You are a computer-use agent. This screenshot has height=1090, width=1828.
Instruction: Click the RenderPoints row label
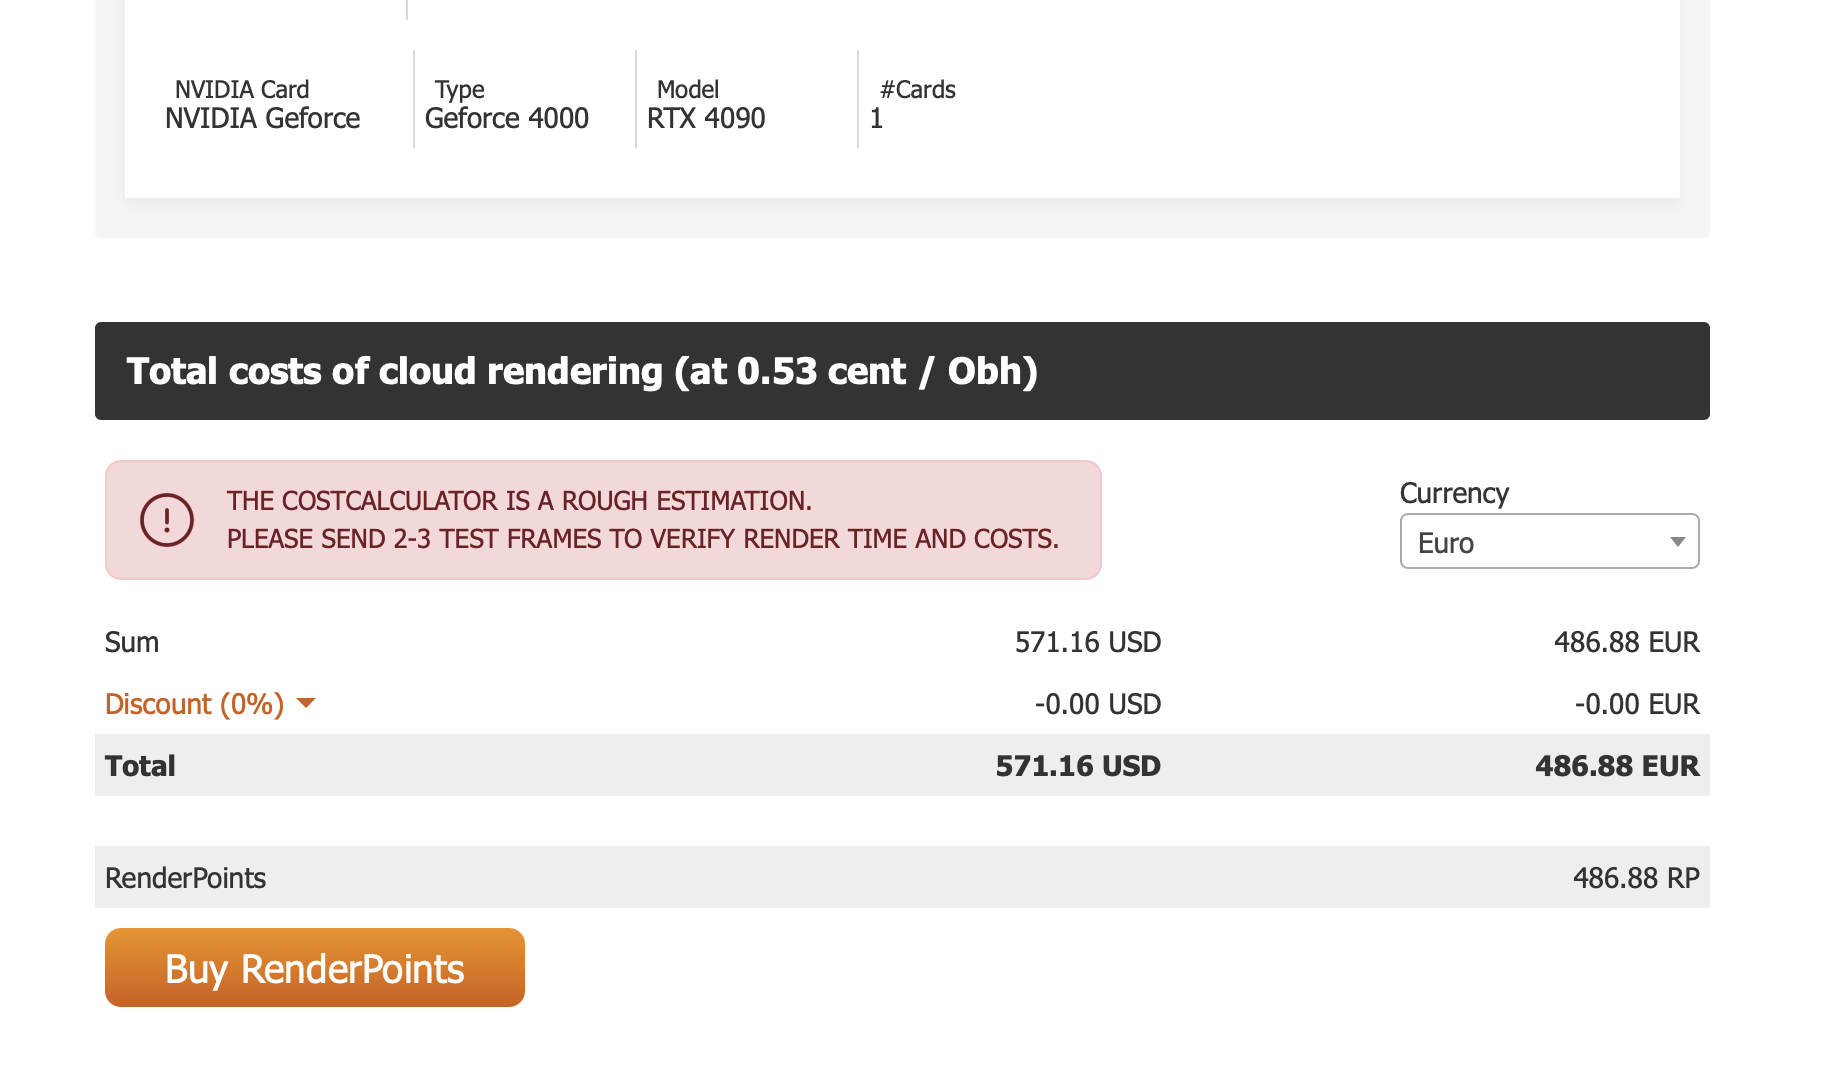coord(185,878)
